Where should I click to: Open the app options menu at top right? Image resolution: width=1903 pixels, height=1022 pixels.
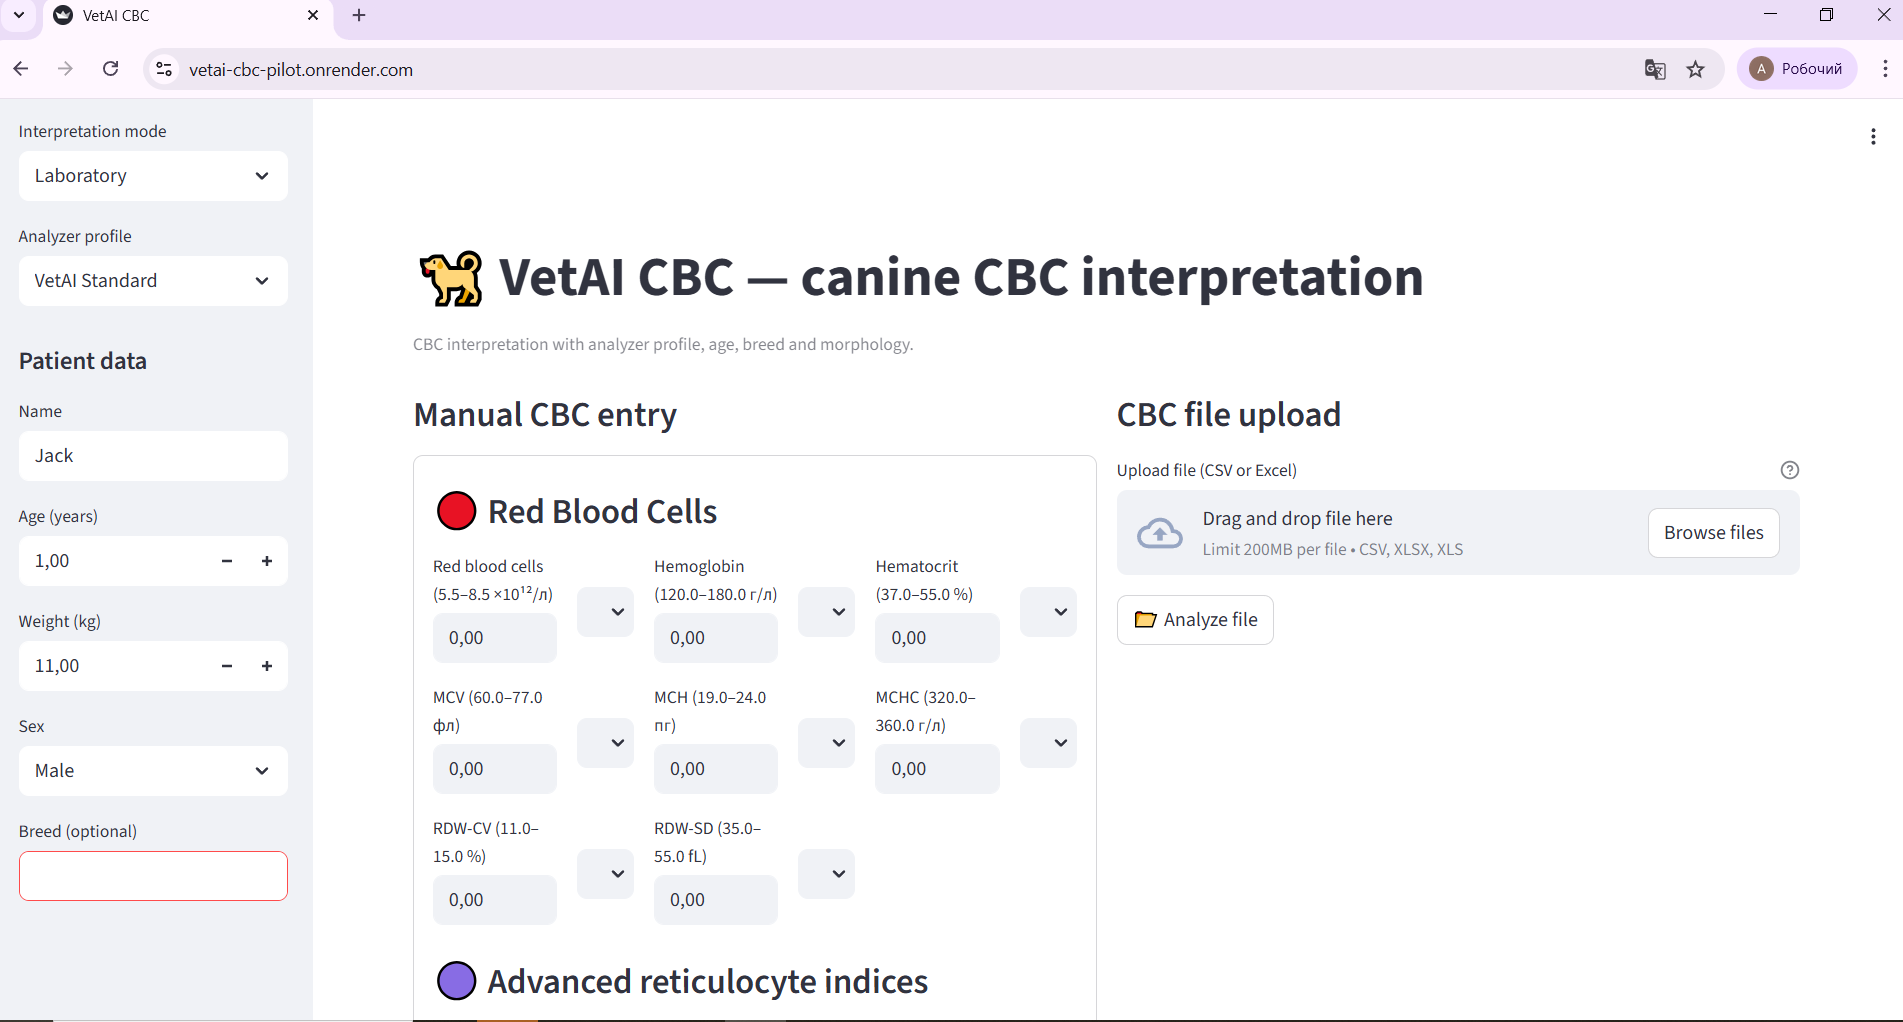pyautogui.click(x=1874, y=136)
